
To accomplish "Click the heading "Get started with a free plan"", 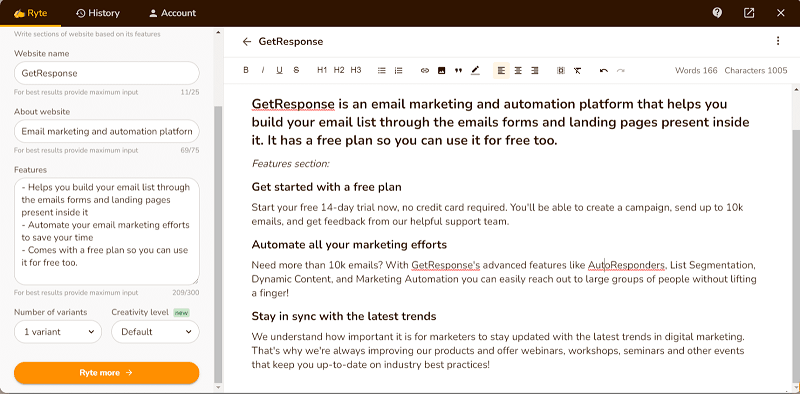I will click(x=327, y=187).
